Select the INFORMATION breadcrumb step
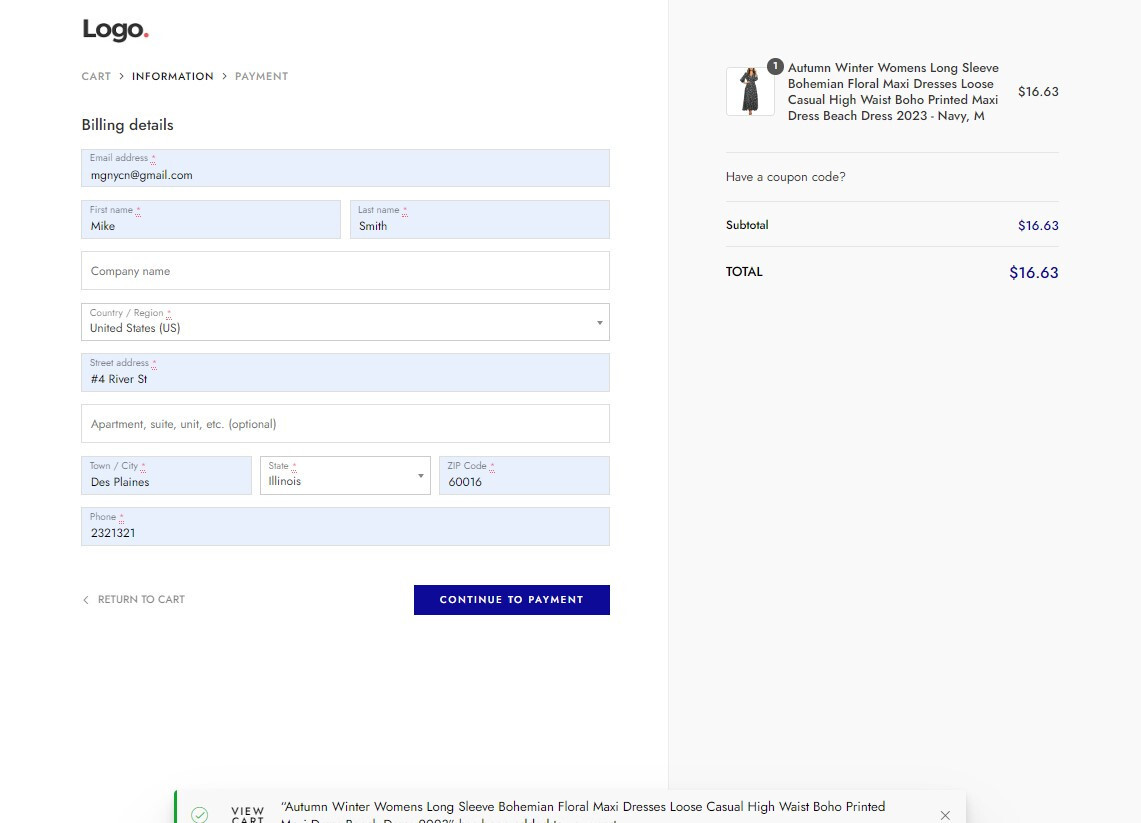Viewport: 1141px width, 823px height. (172, 76)
